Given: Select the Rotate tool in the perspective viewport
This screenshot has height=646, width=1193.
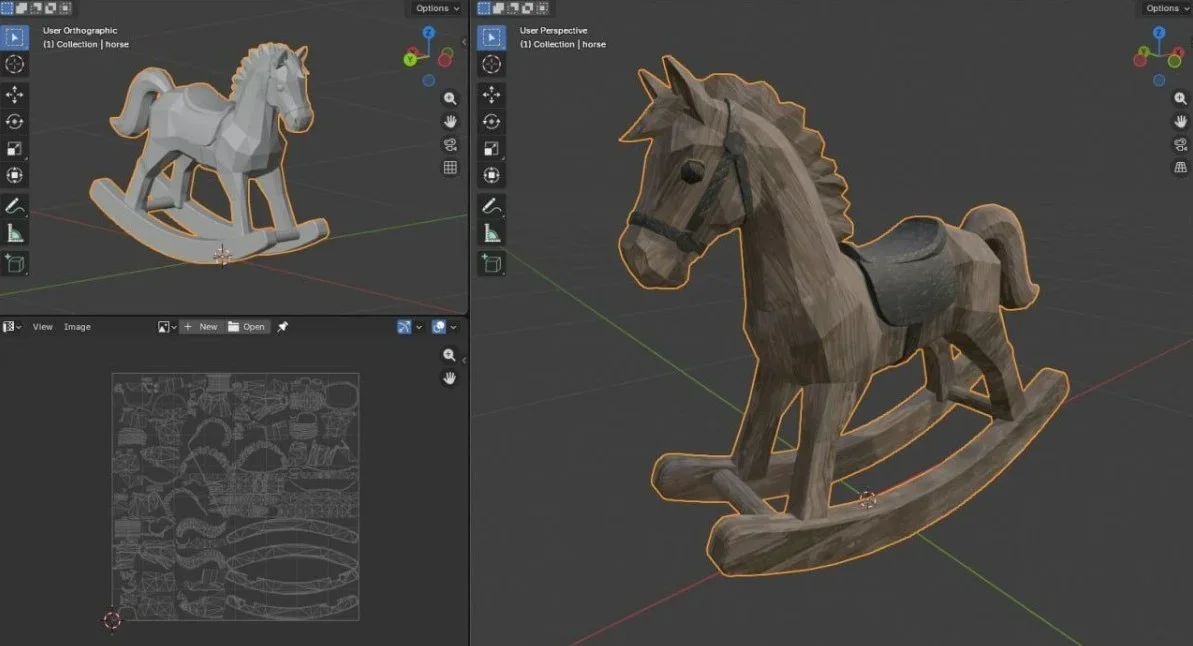Looking at the screenshot, I should 492,122.
